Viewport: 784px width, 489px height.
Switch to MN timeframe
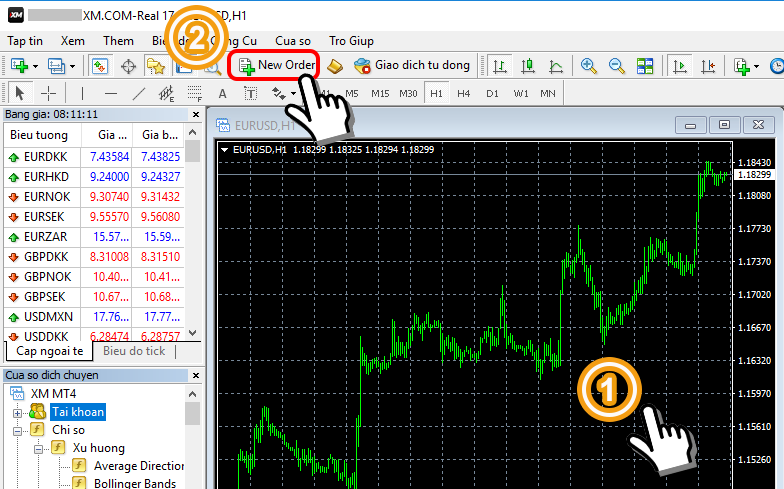(x=548, y=94)
